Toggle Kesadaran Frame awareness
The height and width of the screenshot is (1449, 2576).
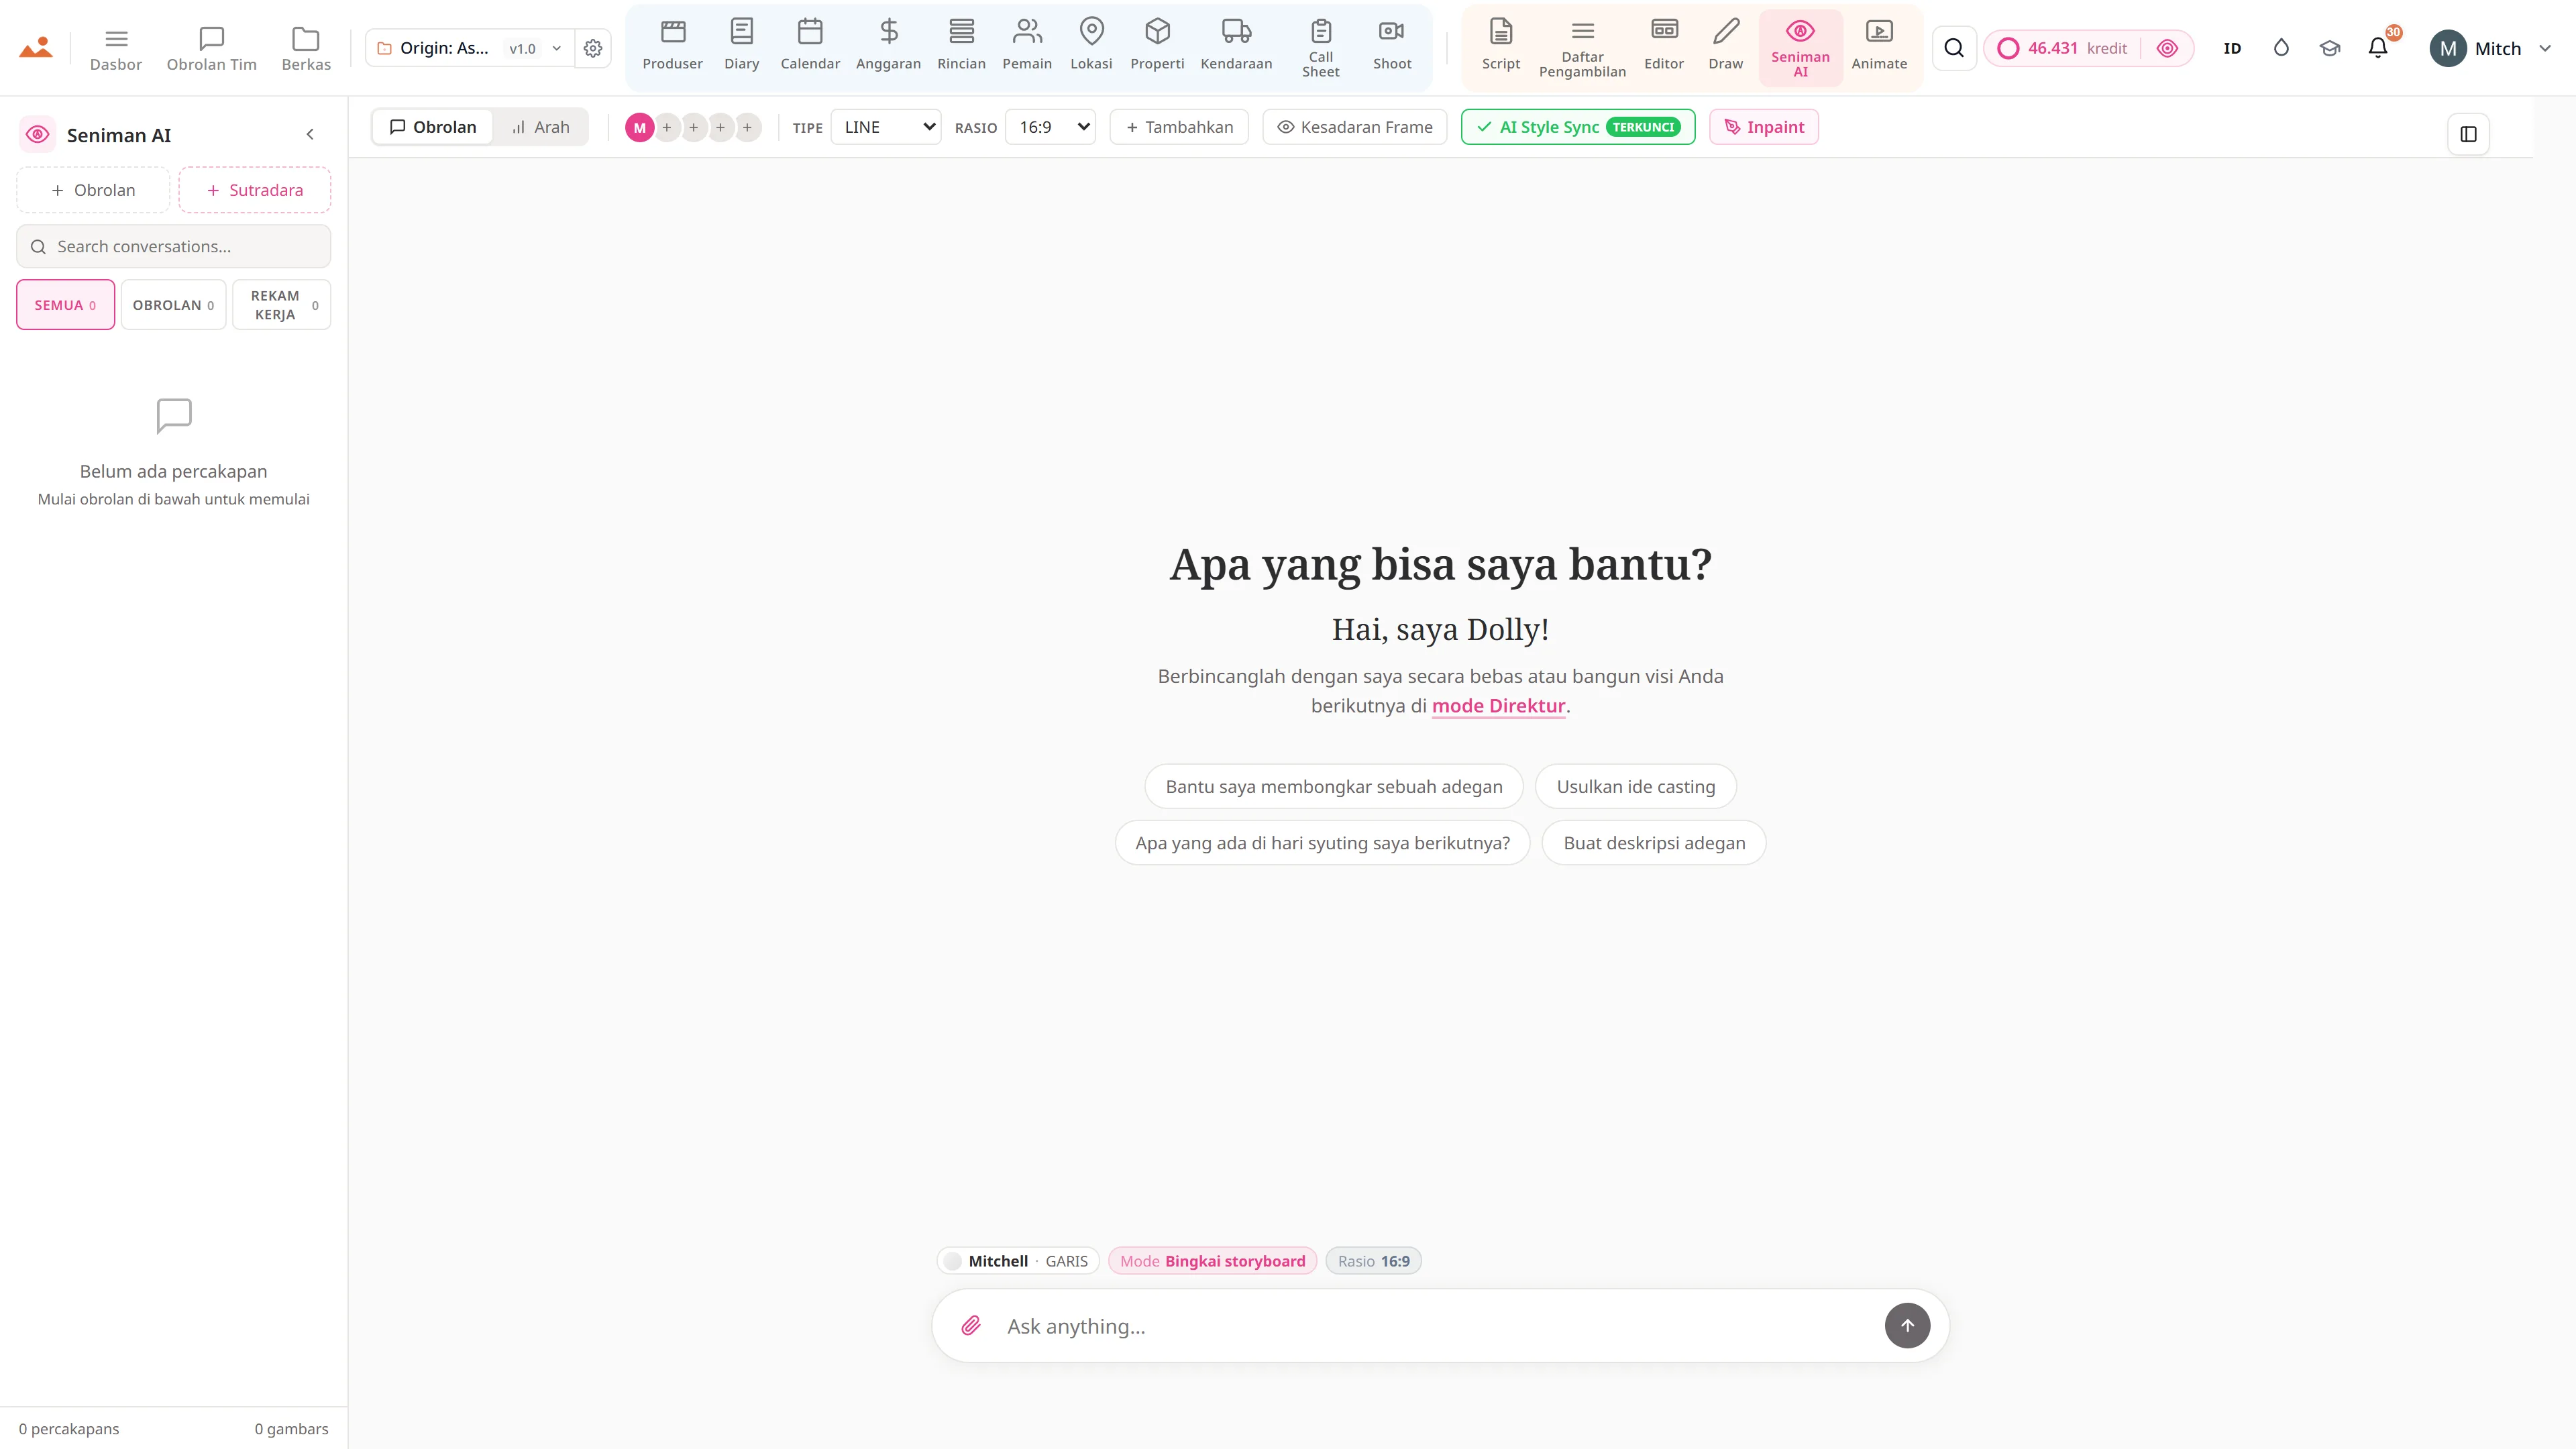(x=1355, y=127)
